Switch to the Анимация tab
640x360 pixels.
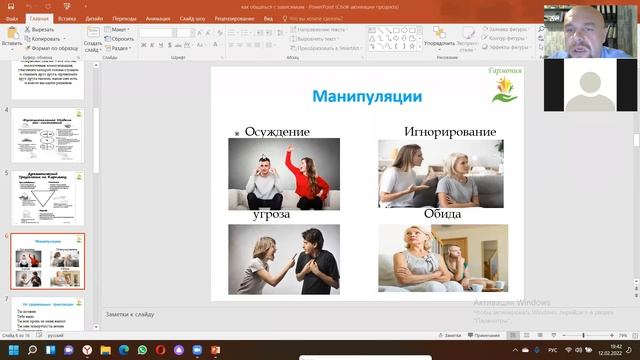158,19
